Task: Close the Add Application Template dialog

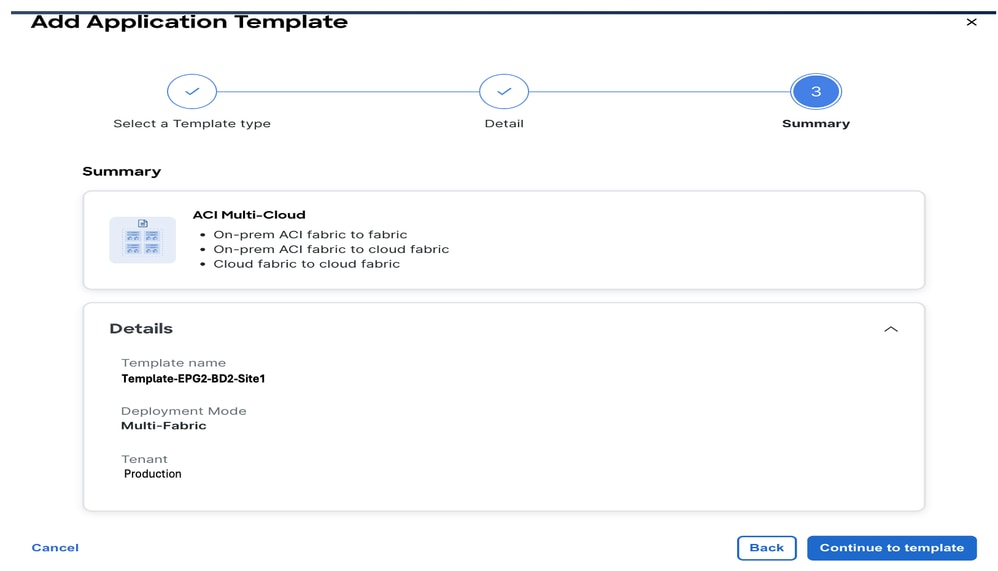Action: point(971,22)
